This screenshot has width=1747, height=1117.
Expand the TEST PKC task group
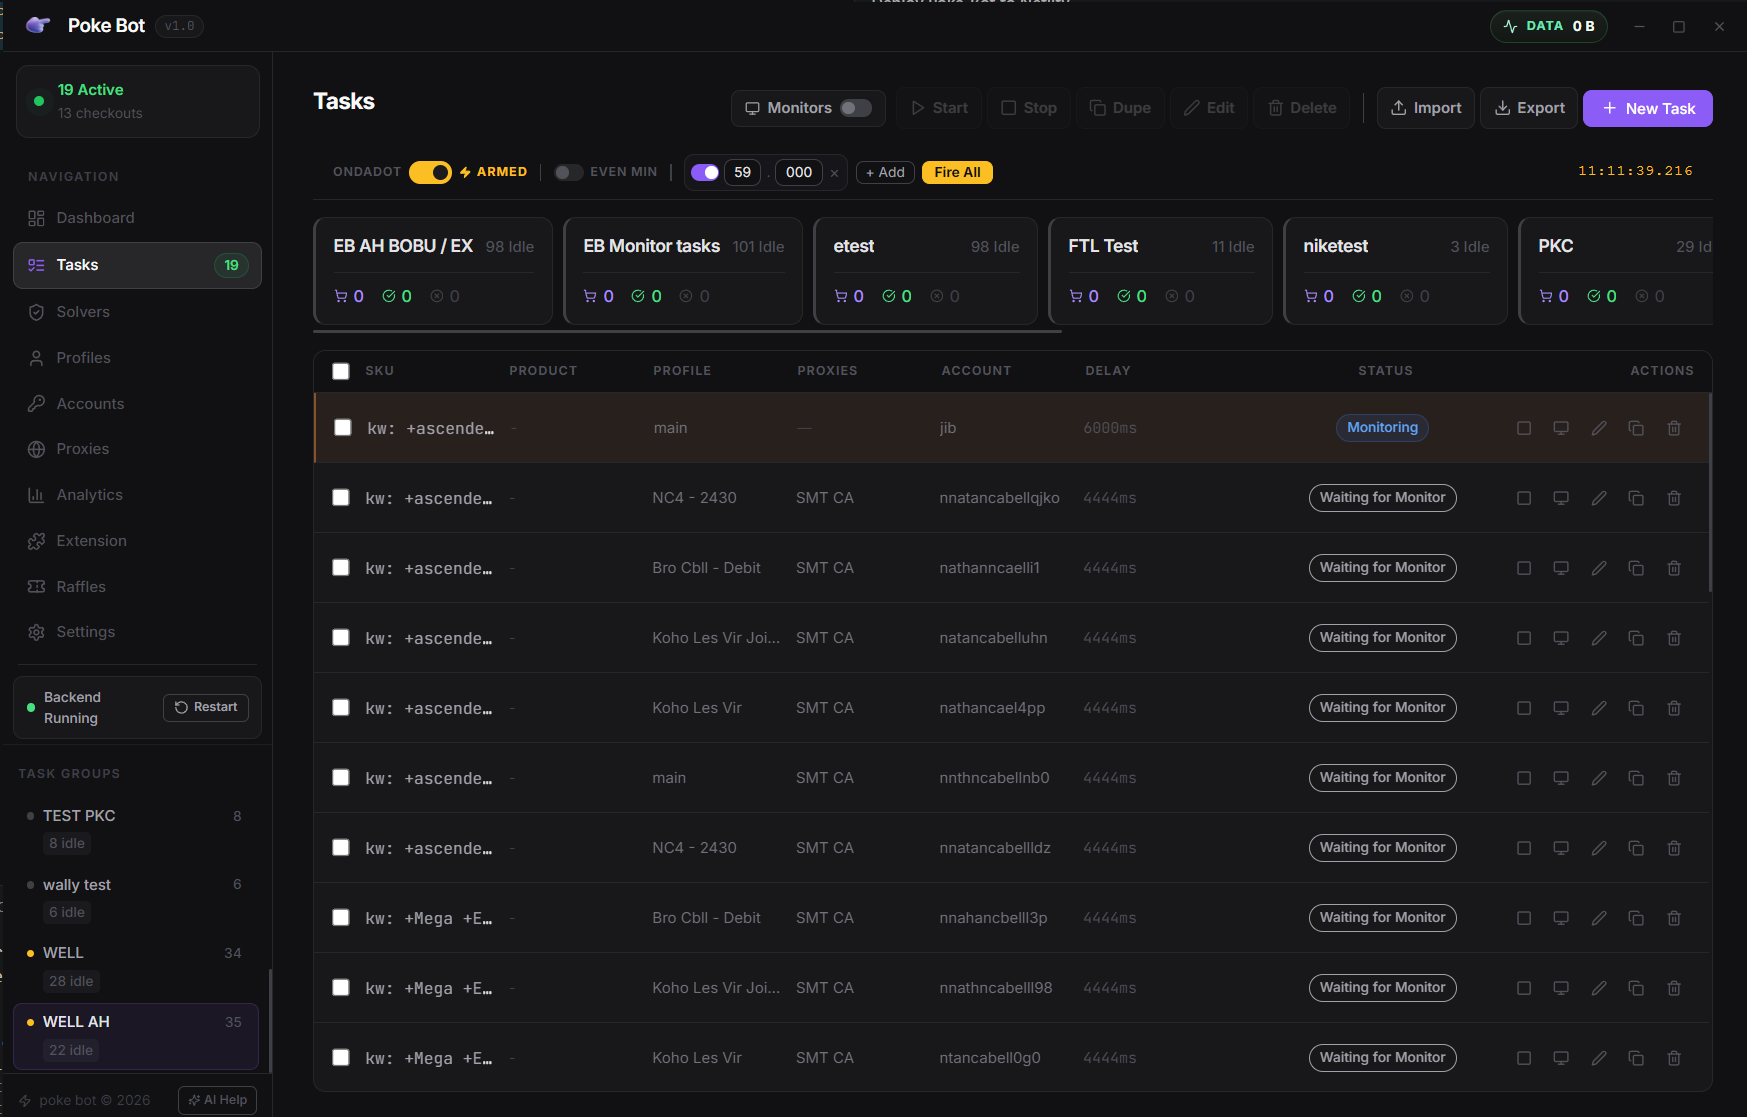80,815
